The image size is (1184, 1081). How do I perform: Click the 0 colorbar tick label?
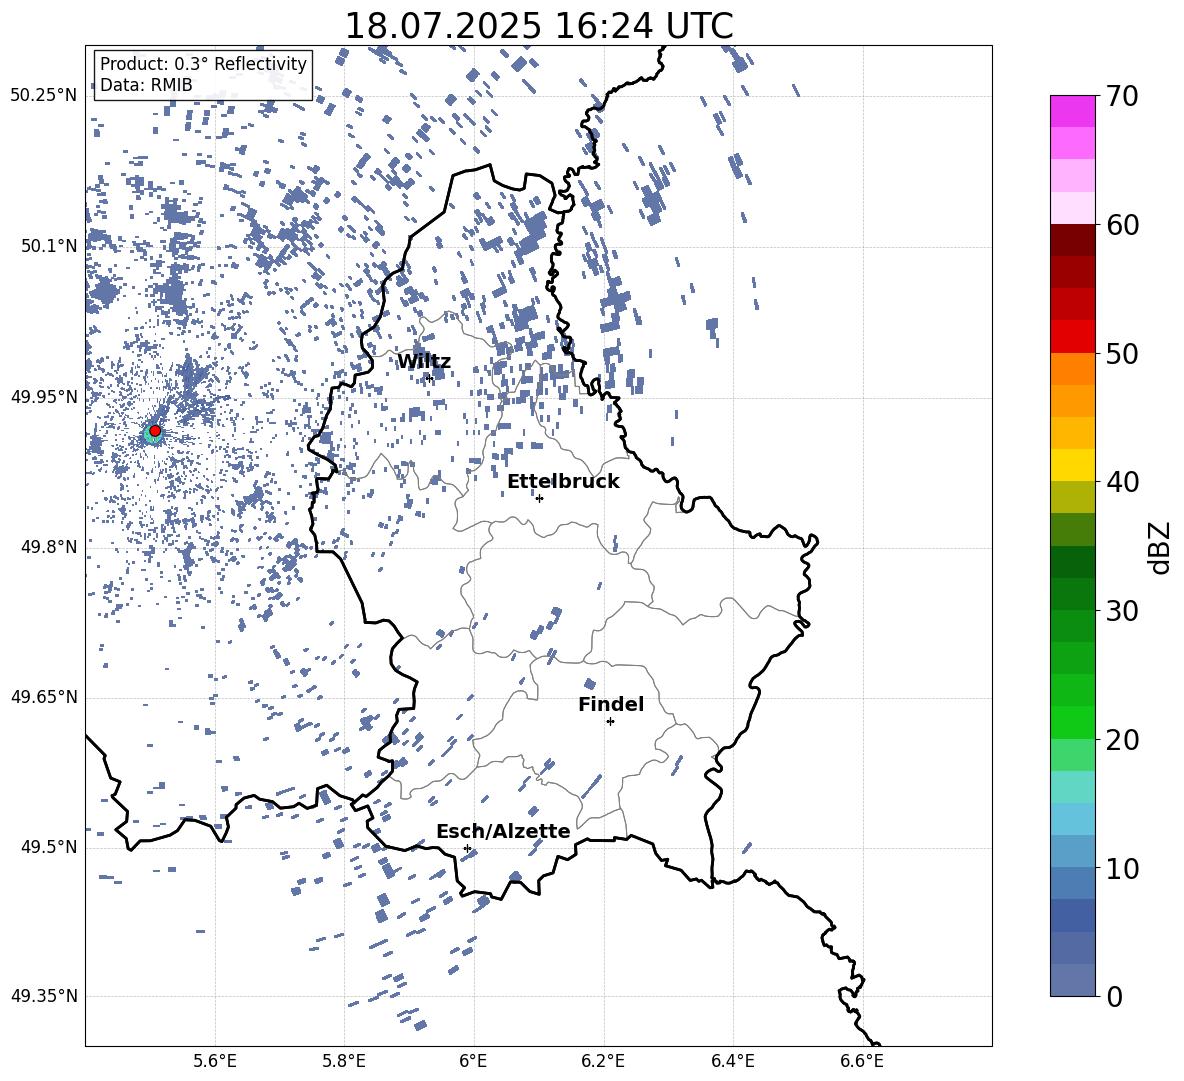click(x=1114, y=997)
